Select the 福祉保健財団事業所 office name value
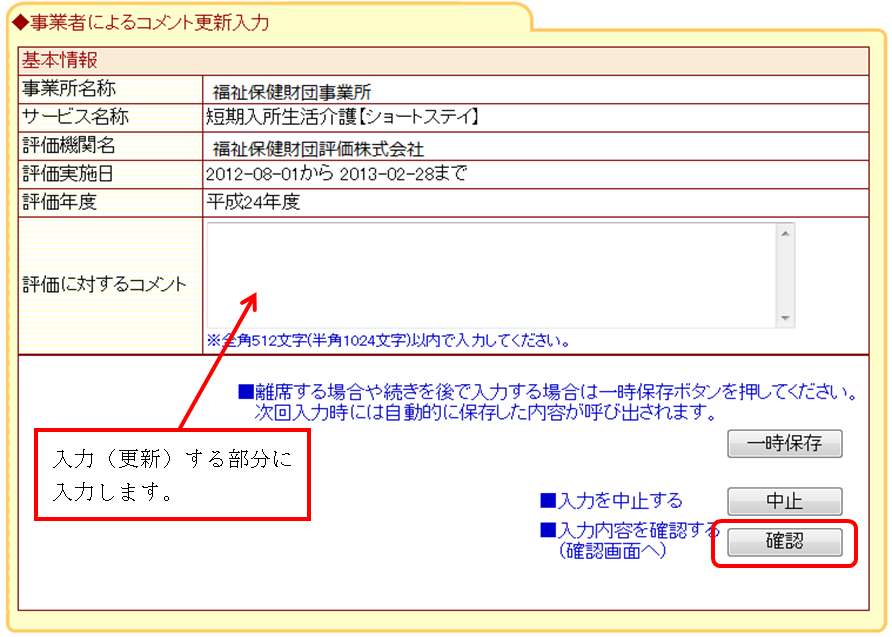The image size is (892, 637). click(292, 92)
